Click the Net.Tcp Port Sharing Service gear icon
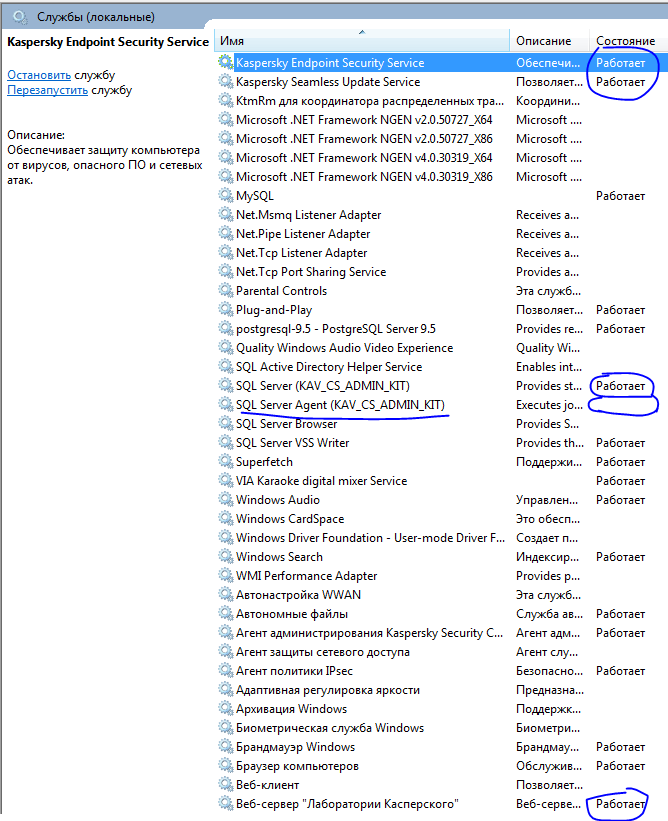 tap(226, 271)
